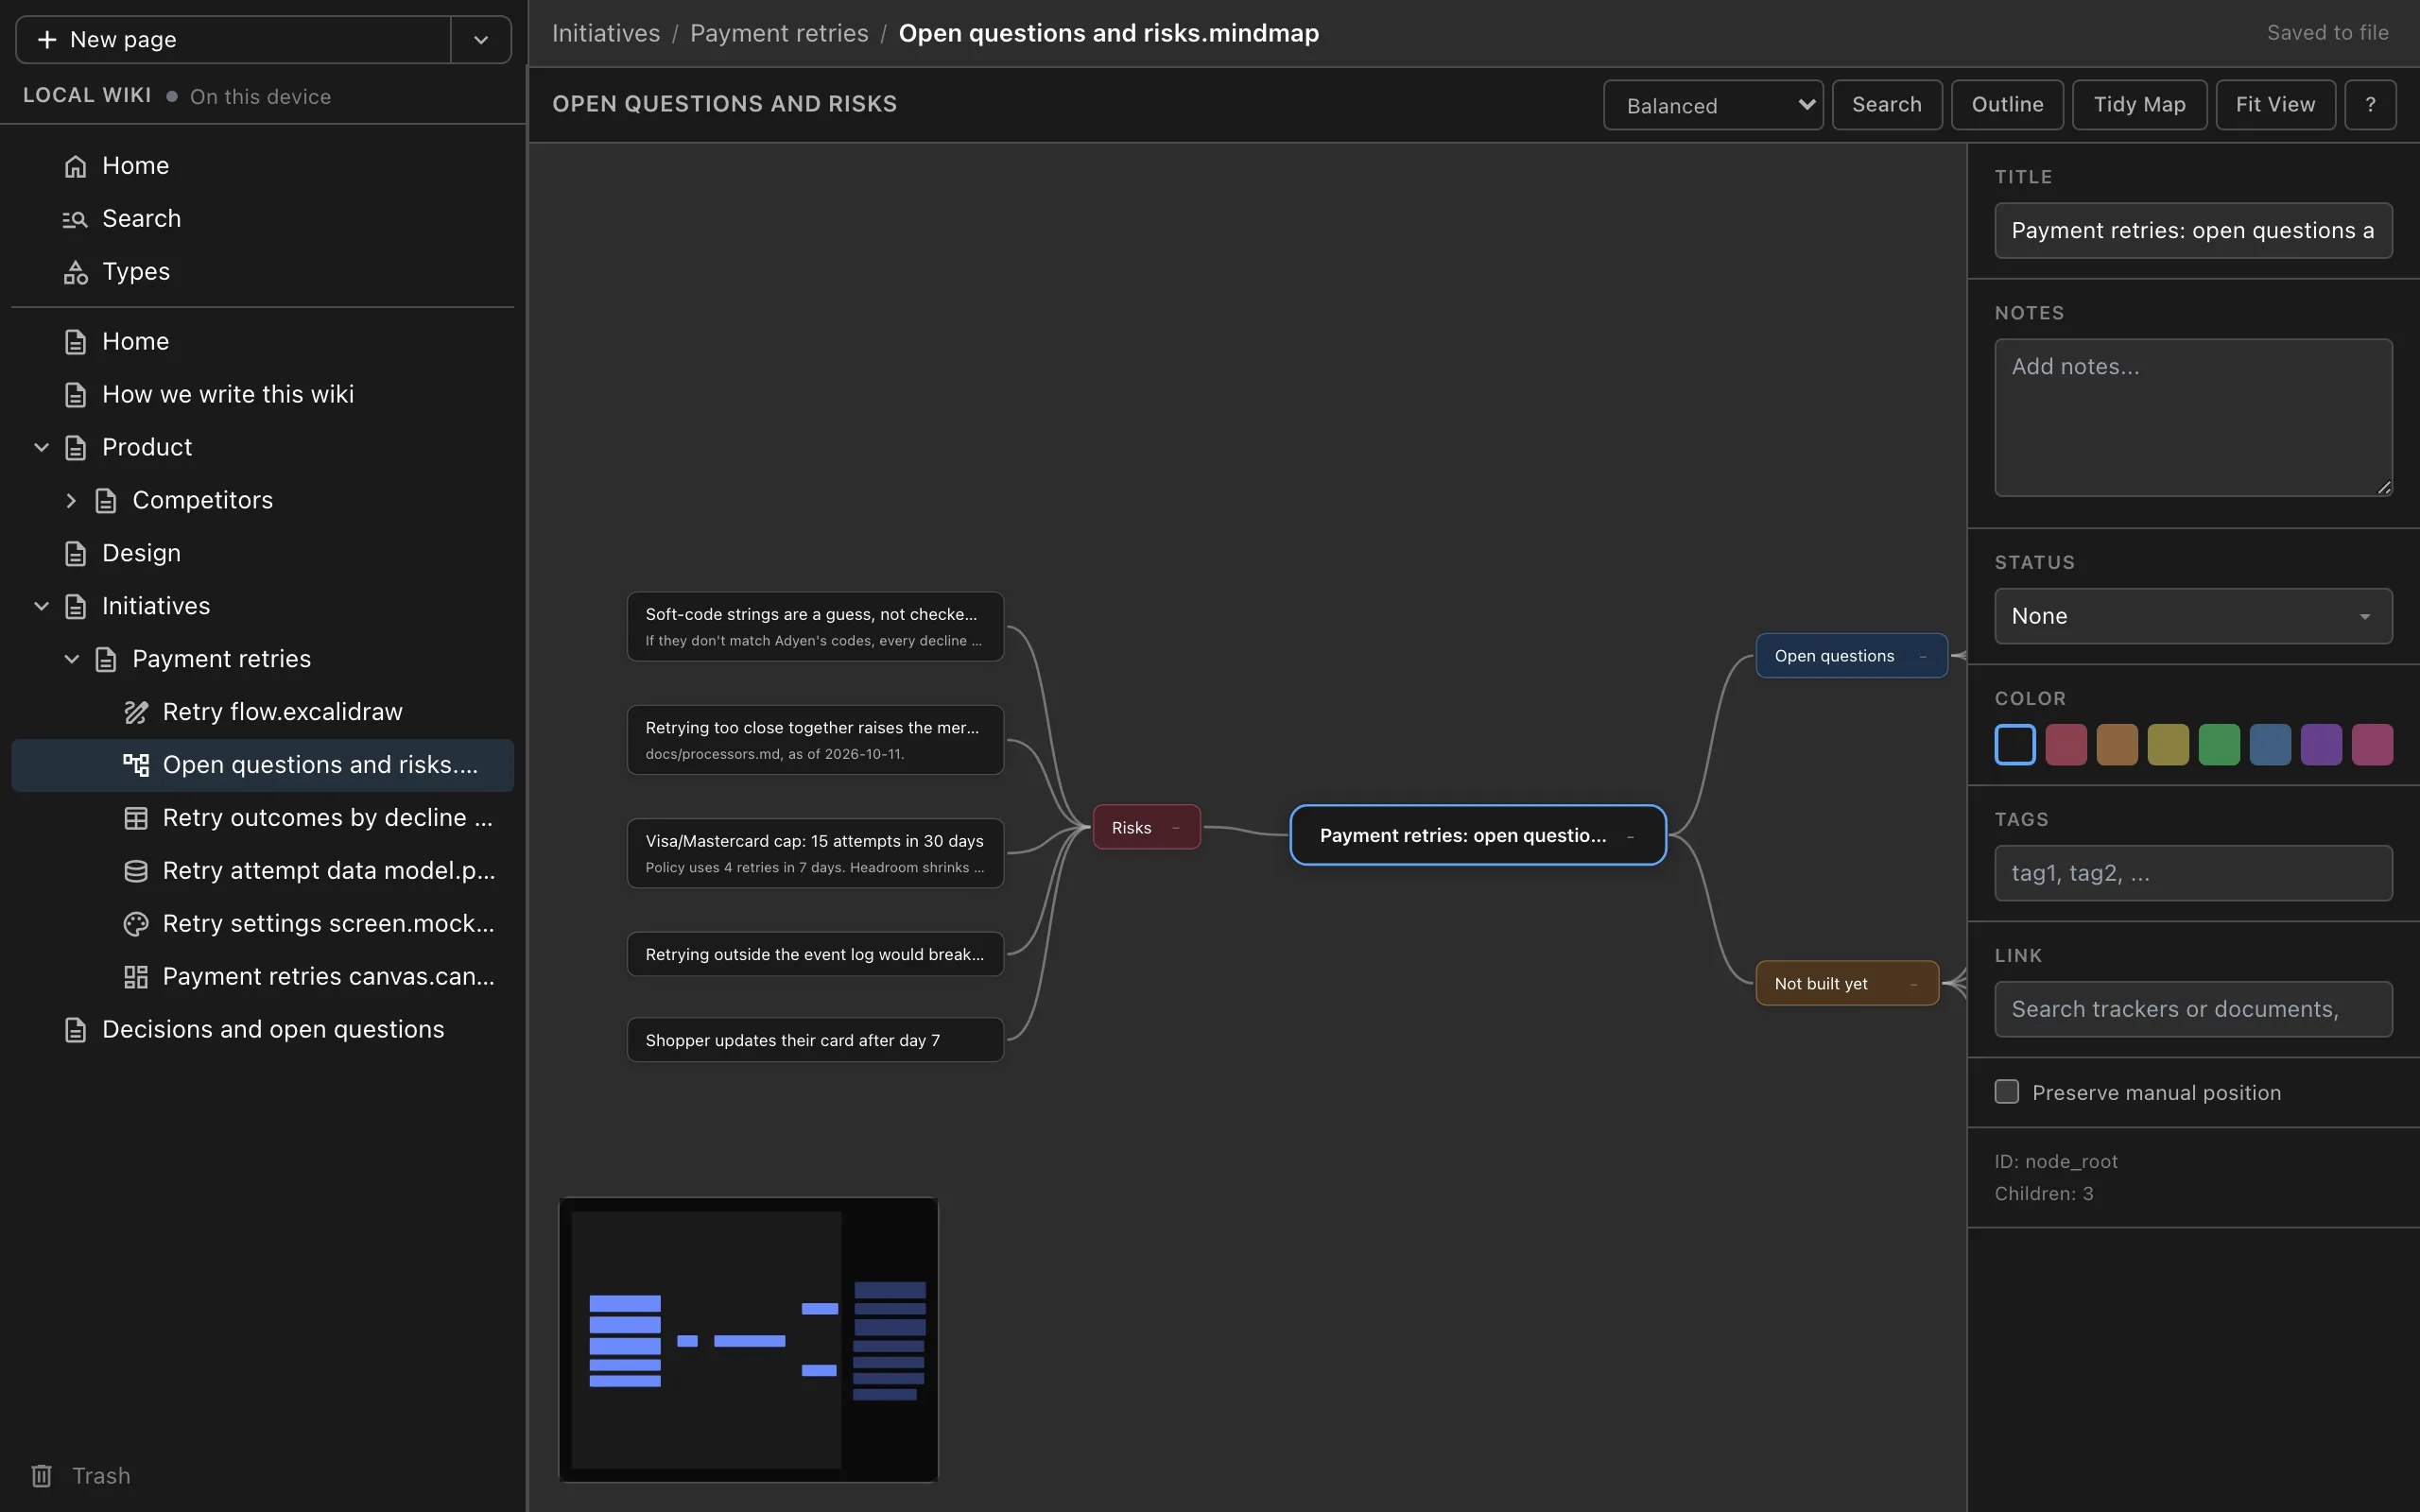2420x1512 pixels.
Task: Open Decisions and open questions page
Action: pyautogui.click(x=263, y=1030)
